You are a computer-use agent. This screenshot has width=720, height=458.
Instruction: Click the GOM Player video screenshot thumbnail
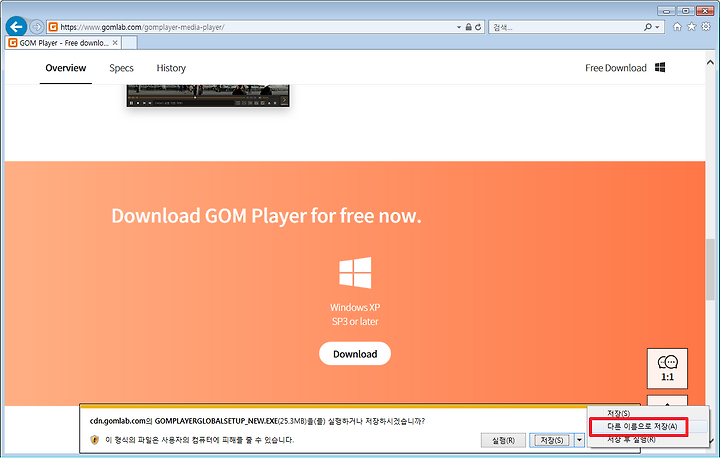coord(208,96)
